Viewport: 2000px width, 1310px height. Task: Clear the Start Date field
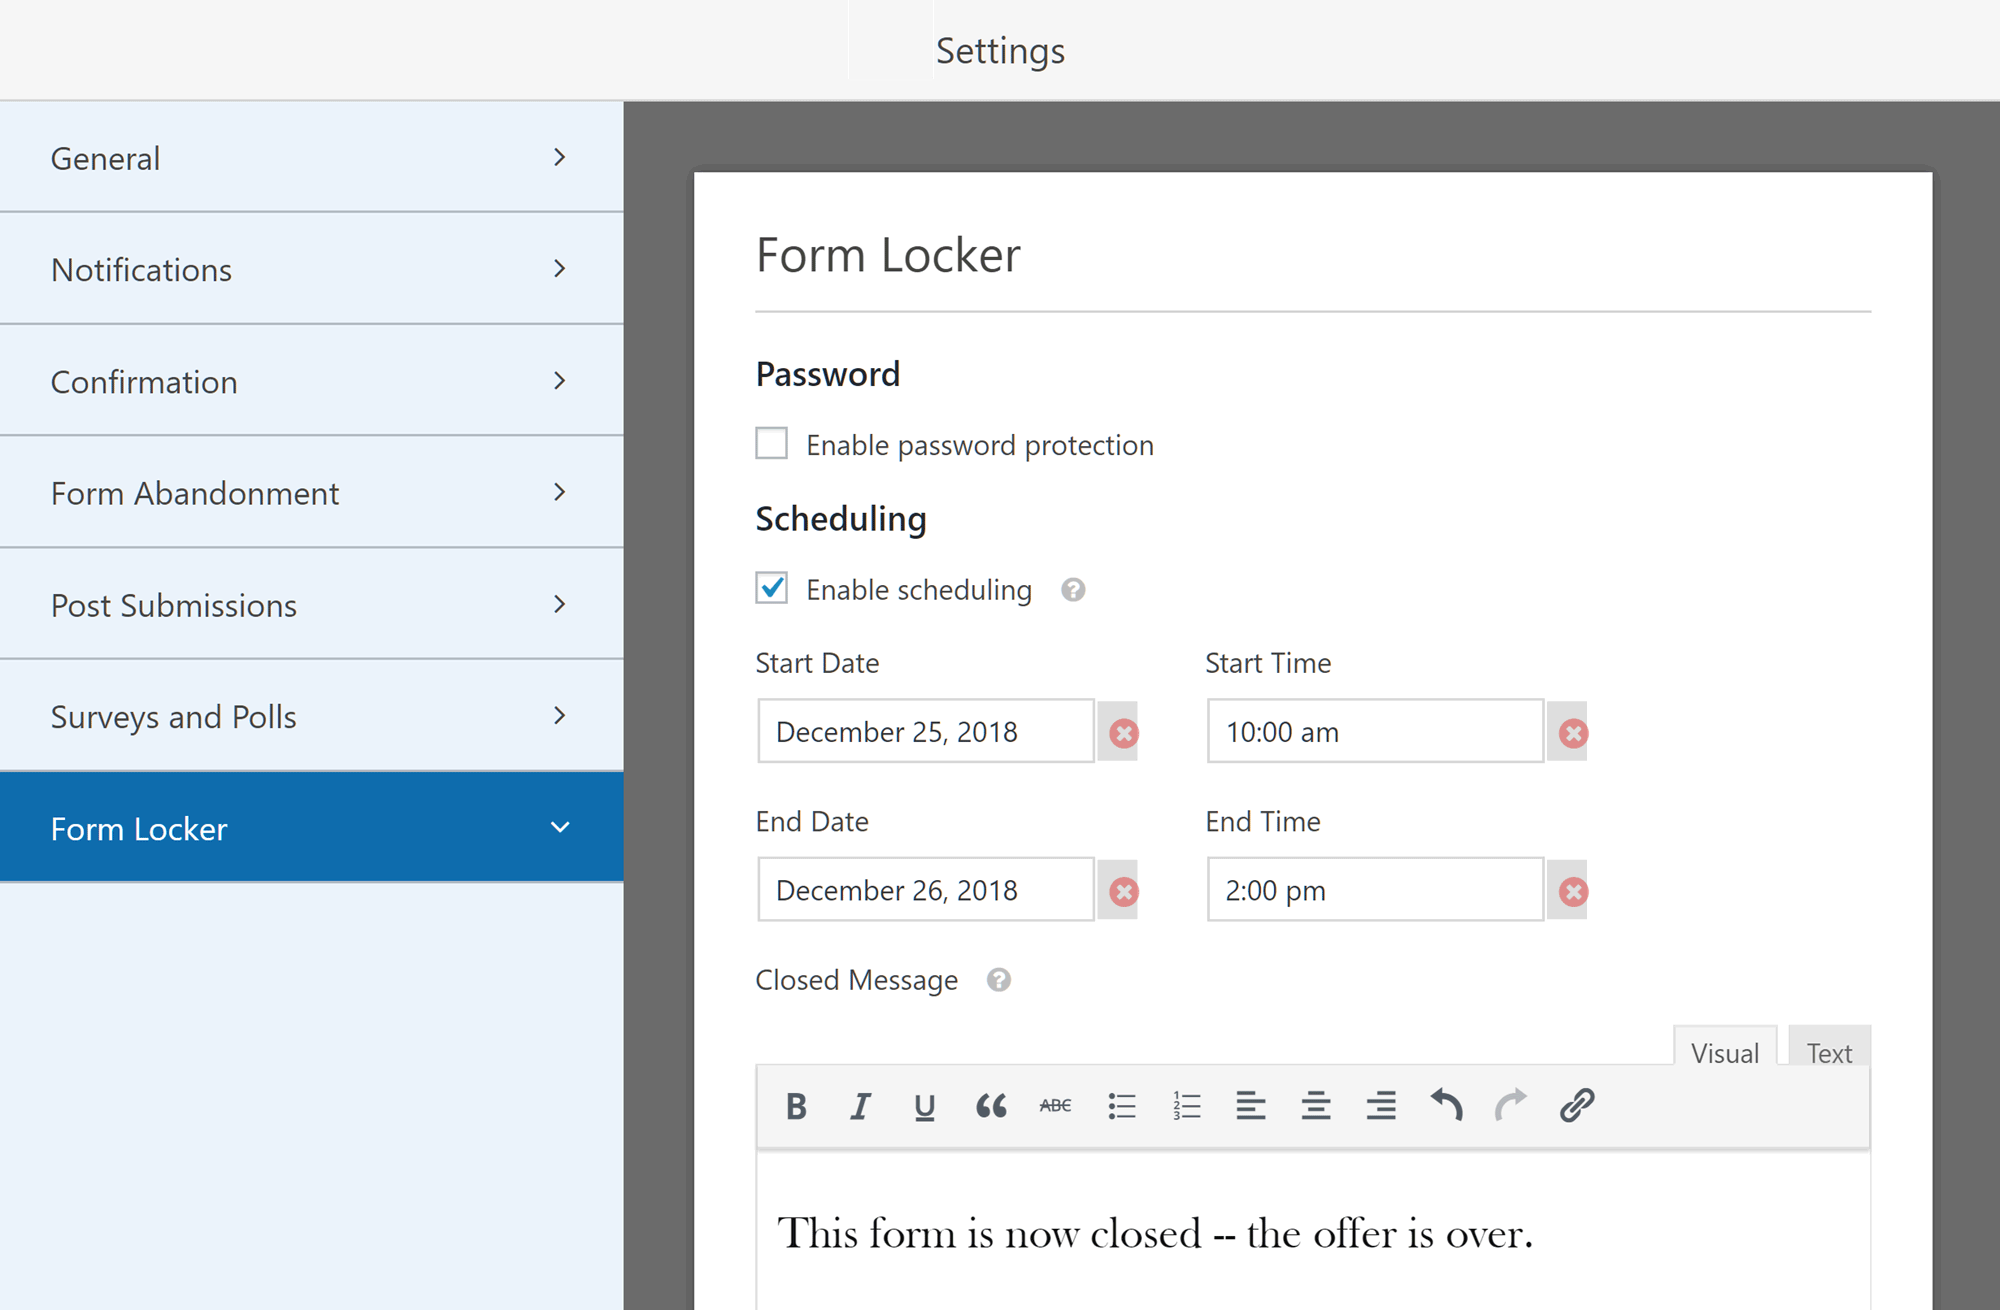[1124, 732]
